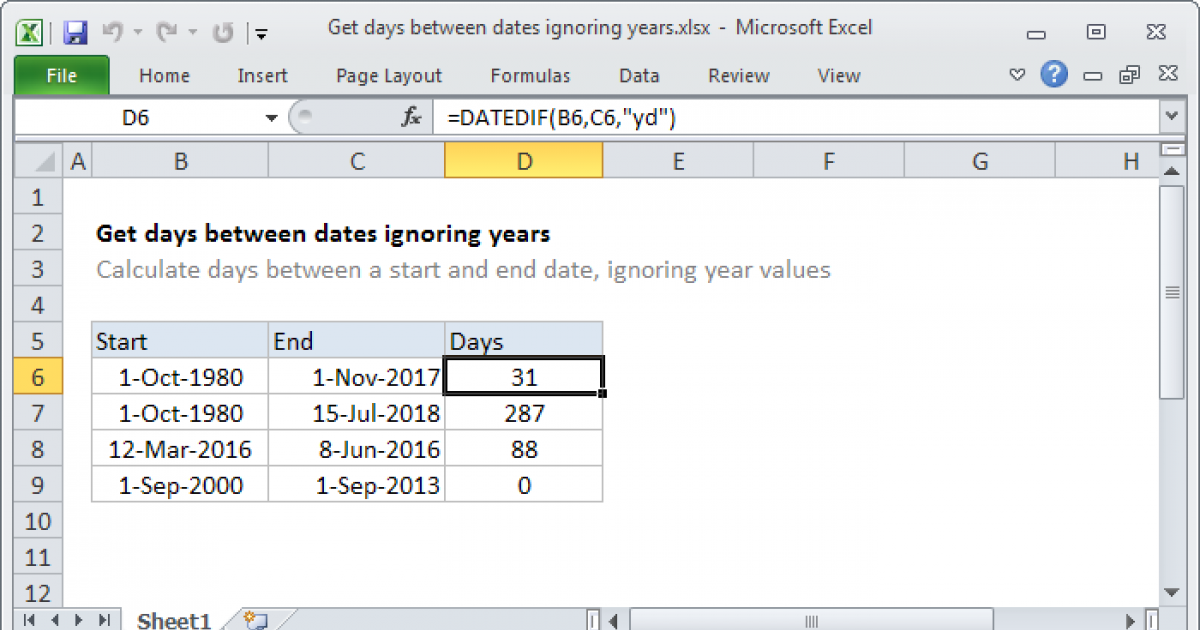The width and height of the screenshot is (1200, 630).
Task: Switch to the Formulas ribbon tab
Action: point(530,76)
